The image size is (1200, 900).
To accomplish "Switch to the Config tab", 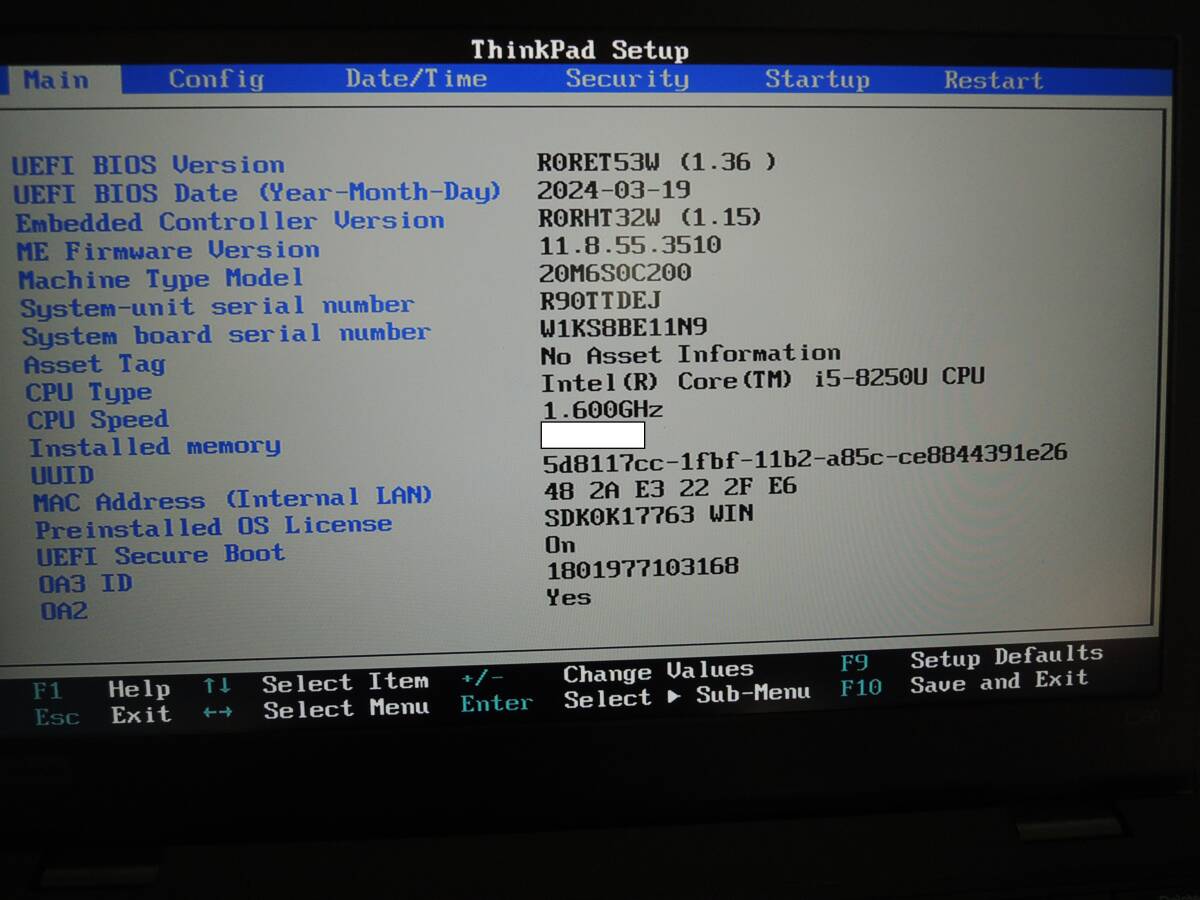I will (216, 78).
